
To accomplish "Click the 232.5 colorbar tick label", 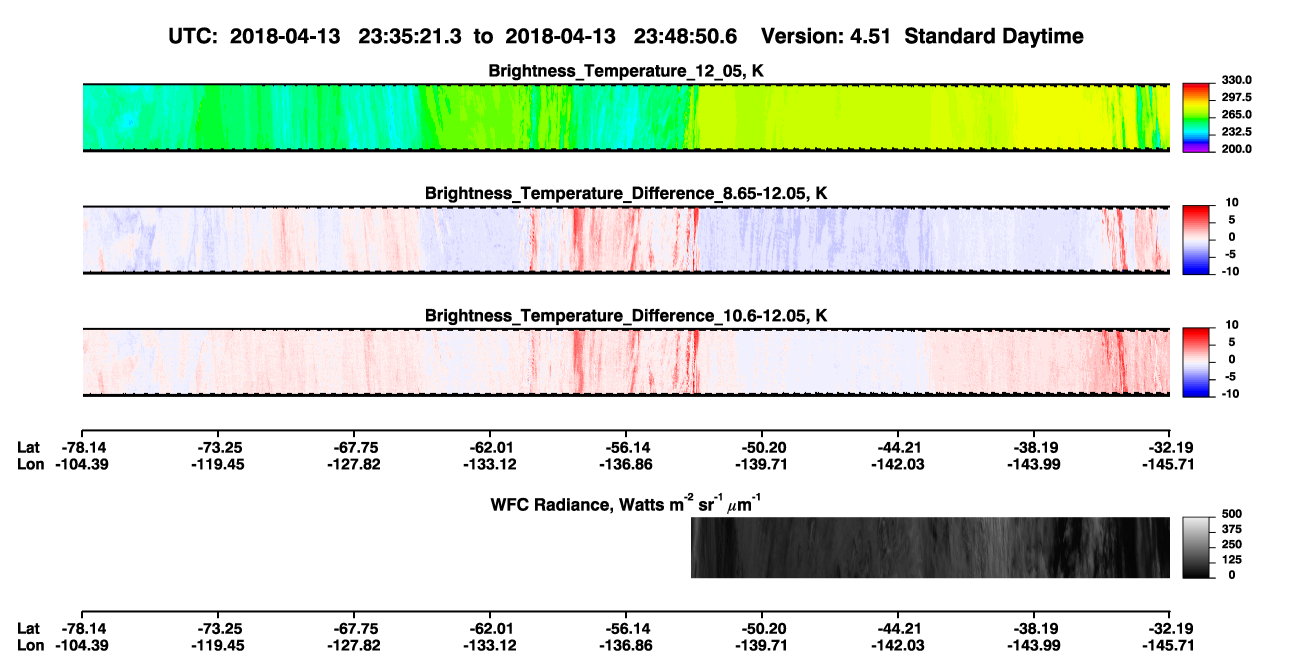I will [x=1234, y=132].
